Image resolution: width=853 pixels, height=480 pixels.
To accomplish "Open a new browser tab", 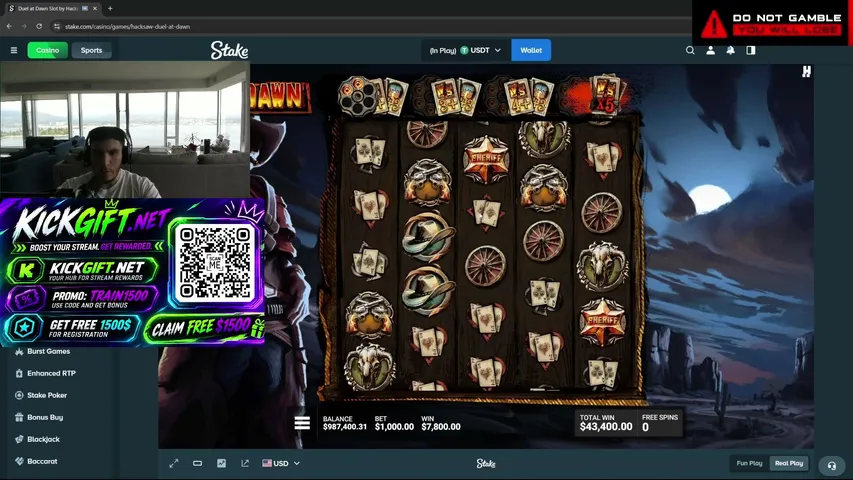I will pos(110,9).
